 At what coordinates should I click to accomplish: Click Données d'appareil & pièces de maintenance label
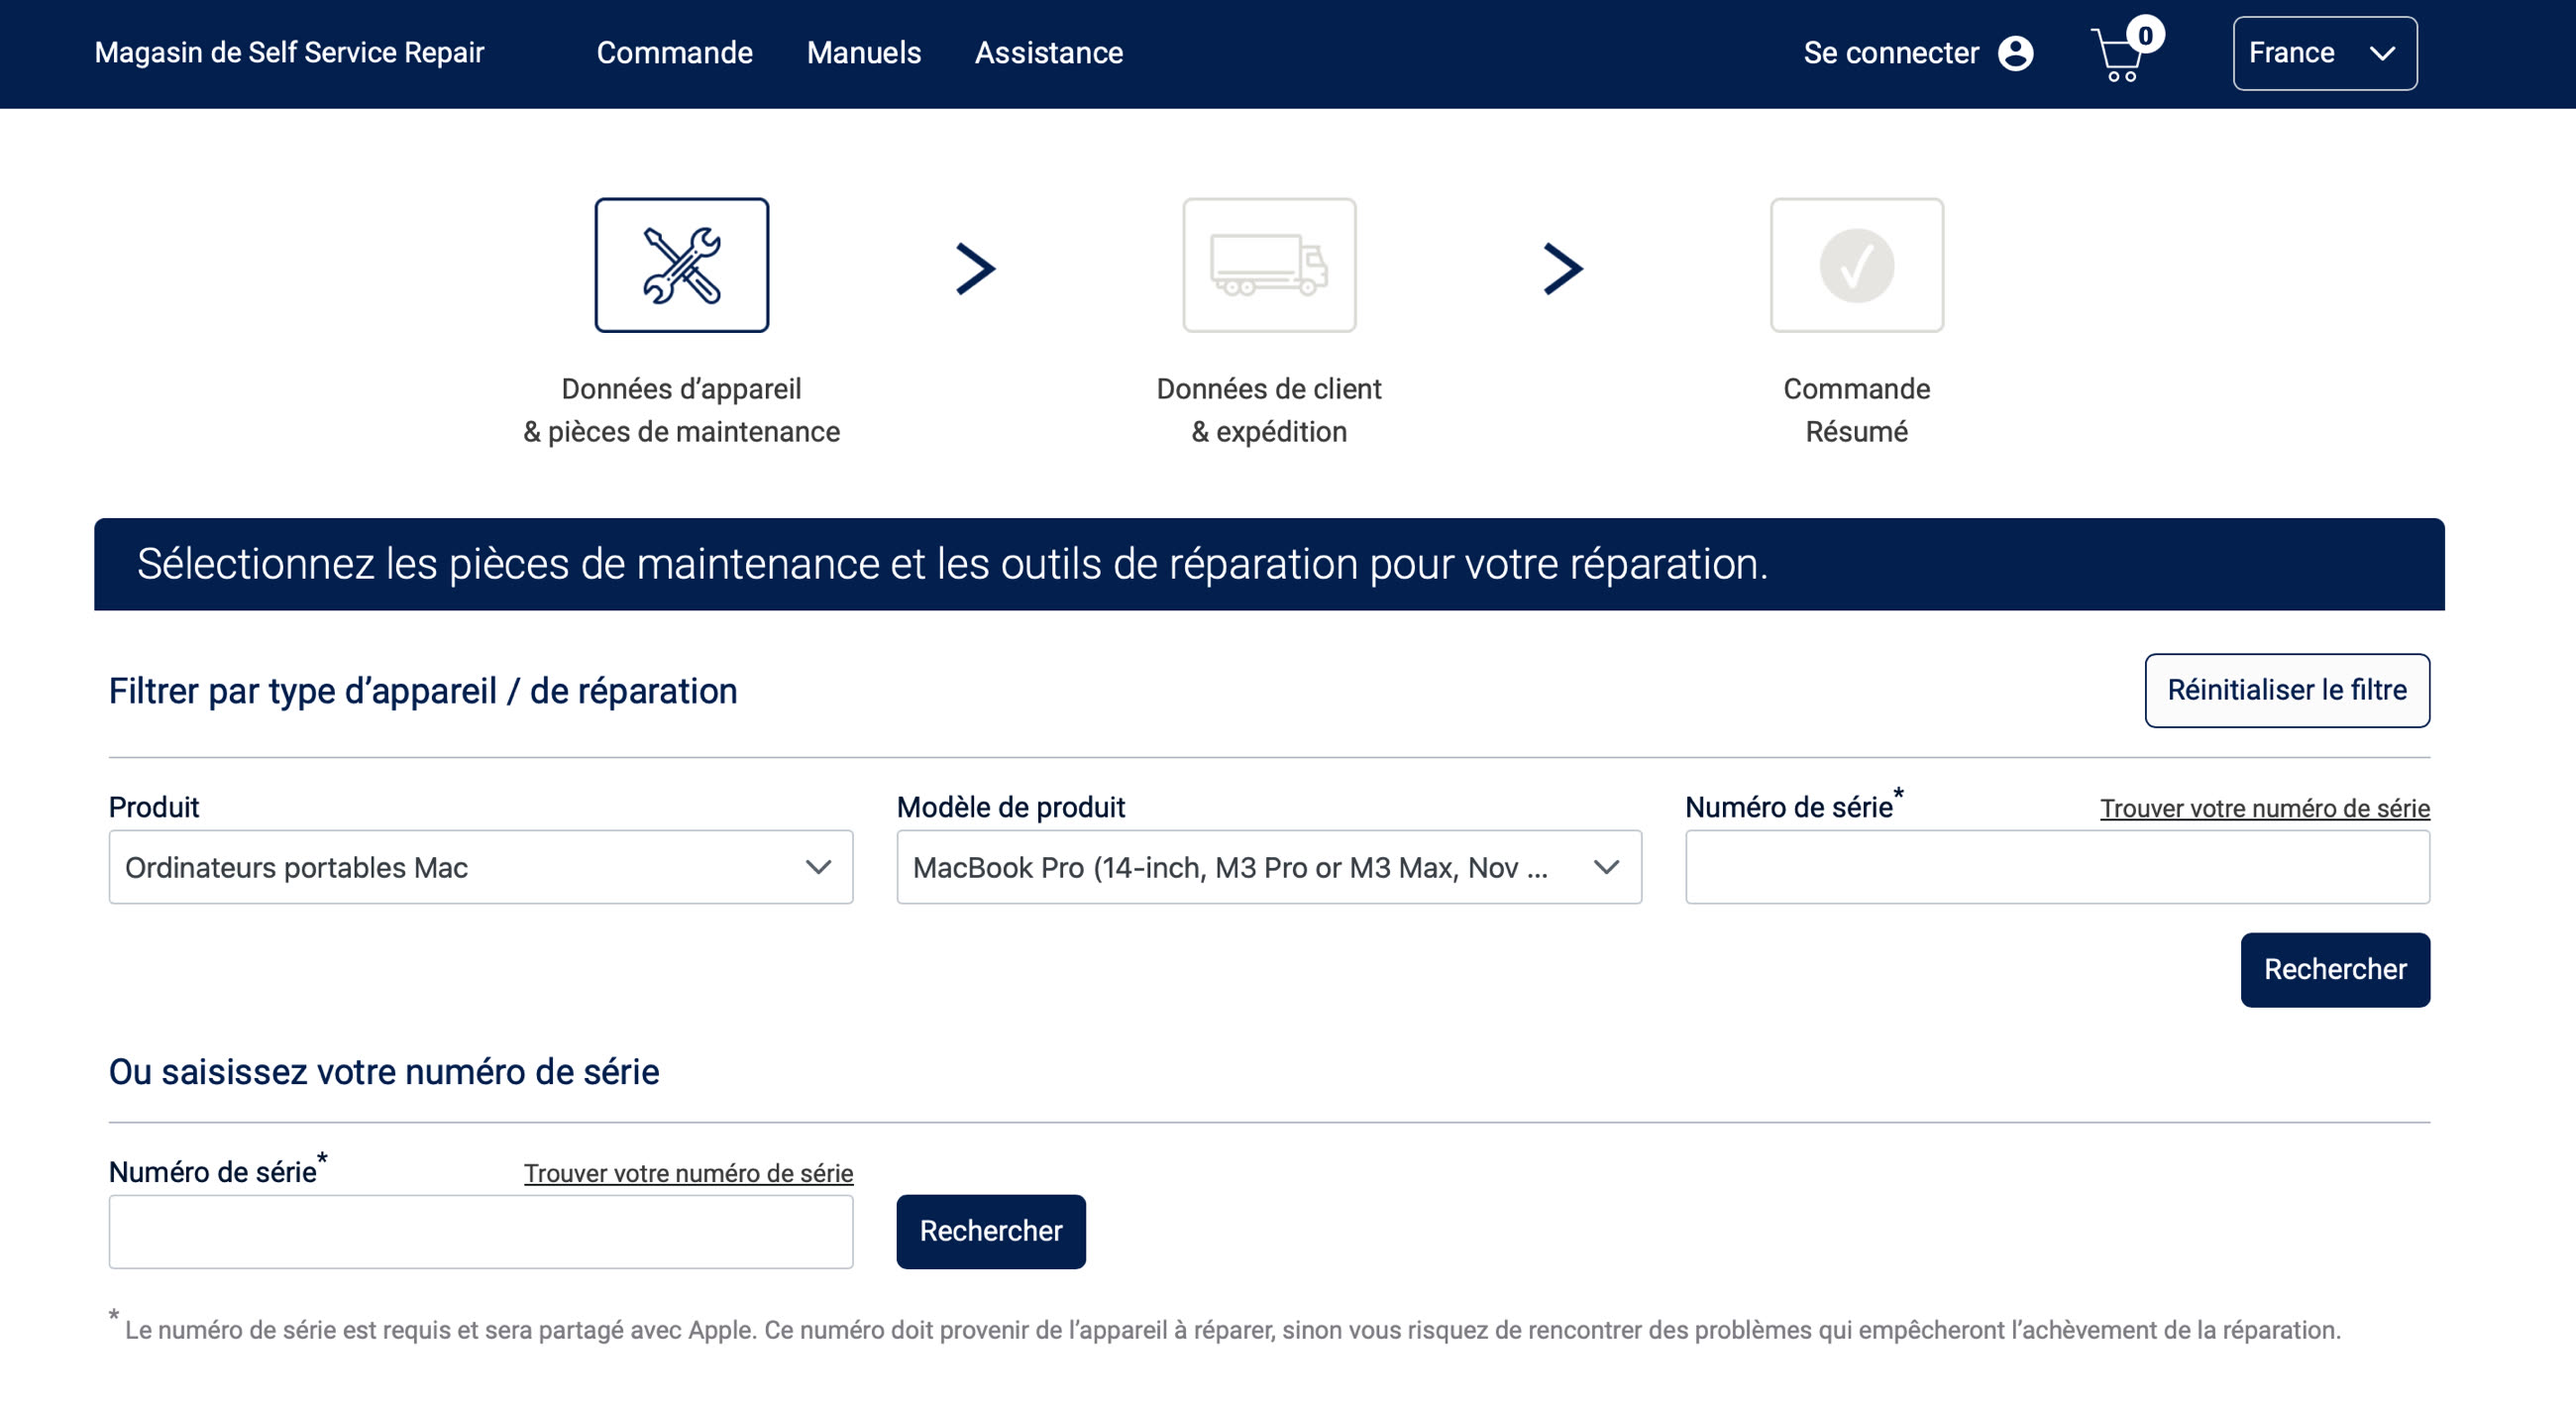[682, 410]
